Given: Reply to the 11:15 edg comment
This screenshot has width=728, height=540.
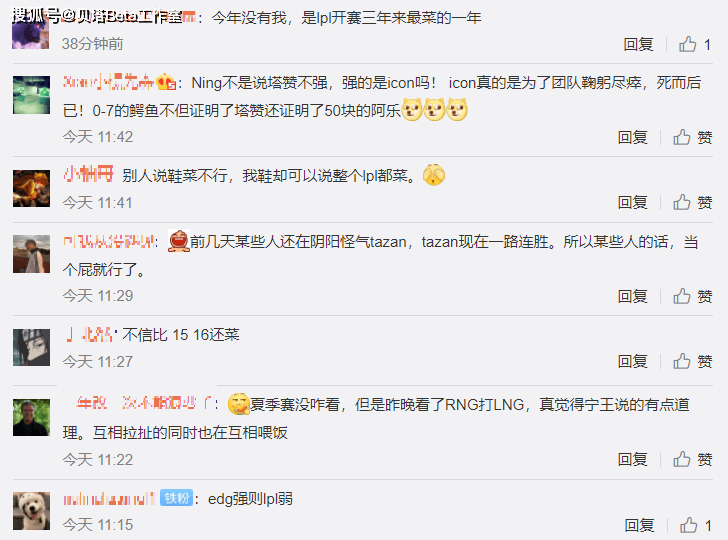Looking at the screenshot, I should click(x=639, y=525).
